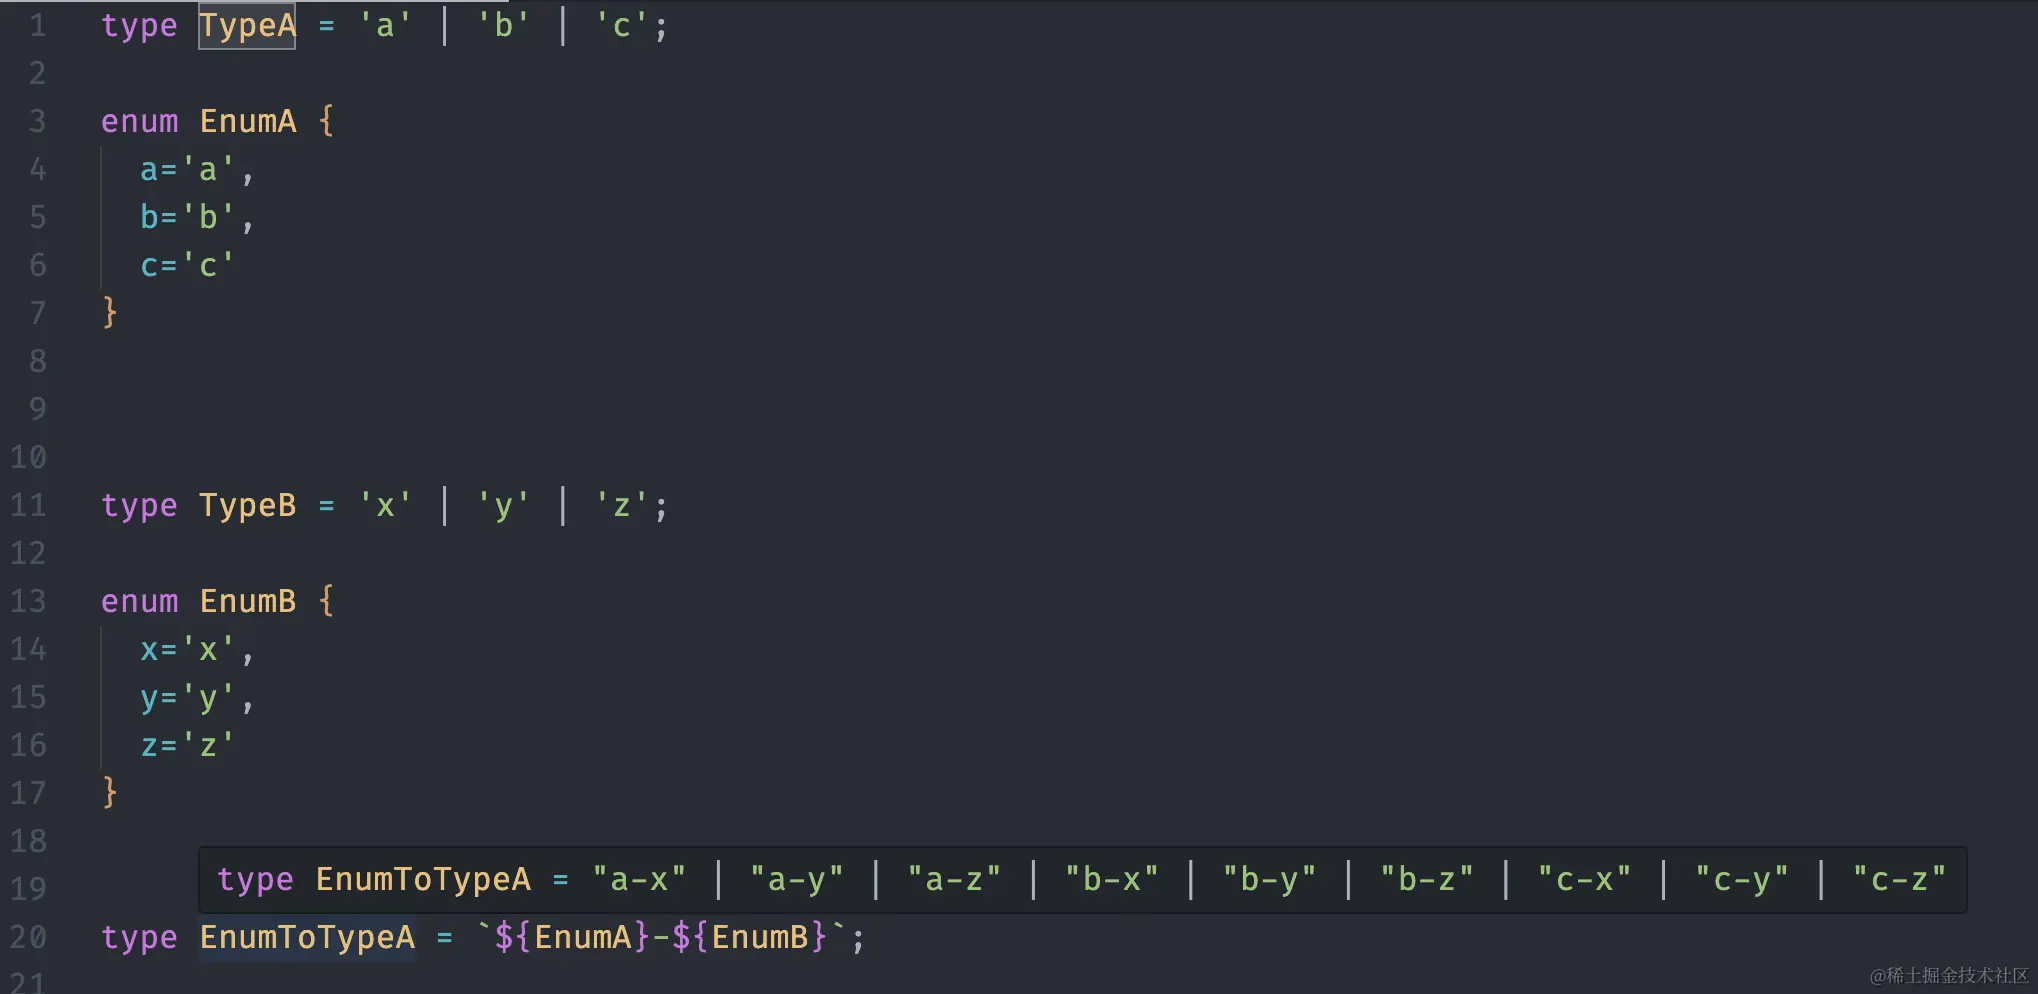Click the 'y' string literal on line 11
This screenshot has height=994, width=2038.
[503, 506]
